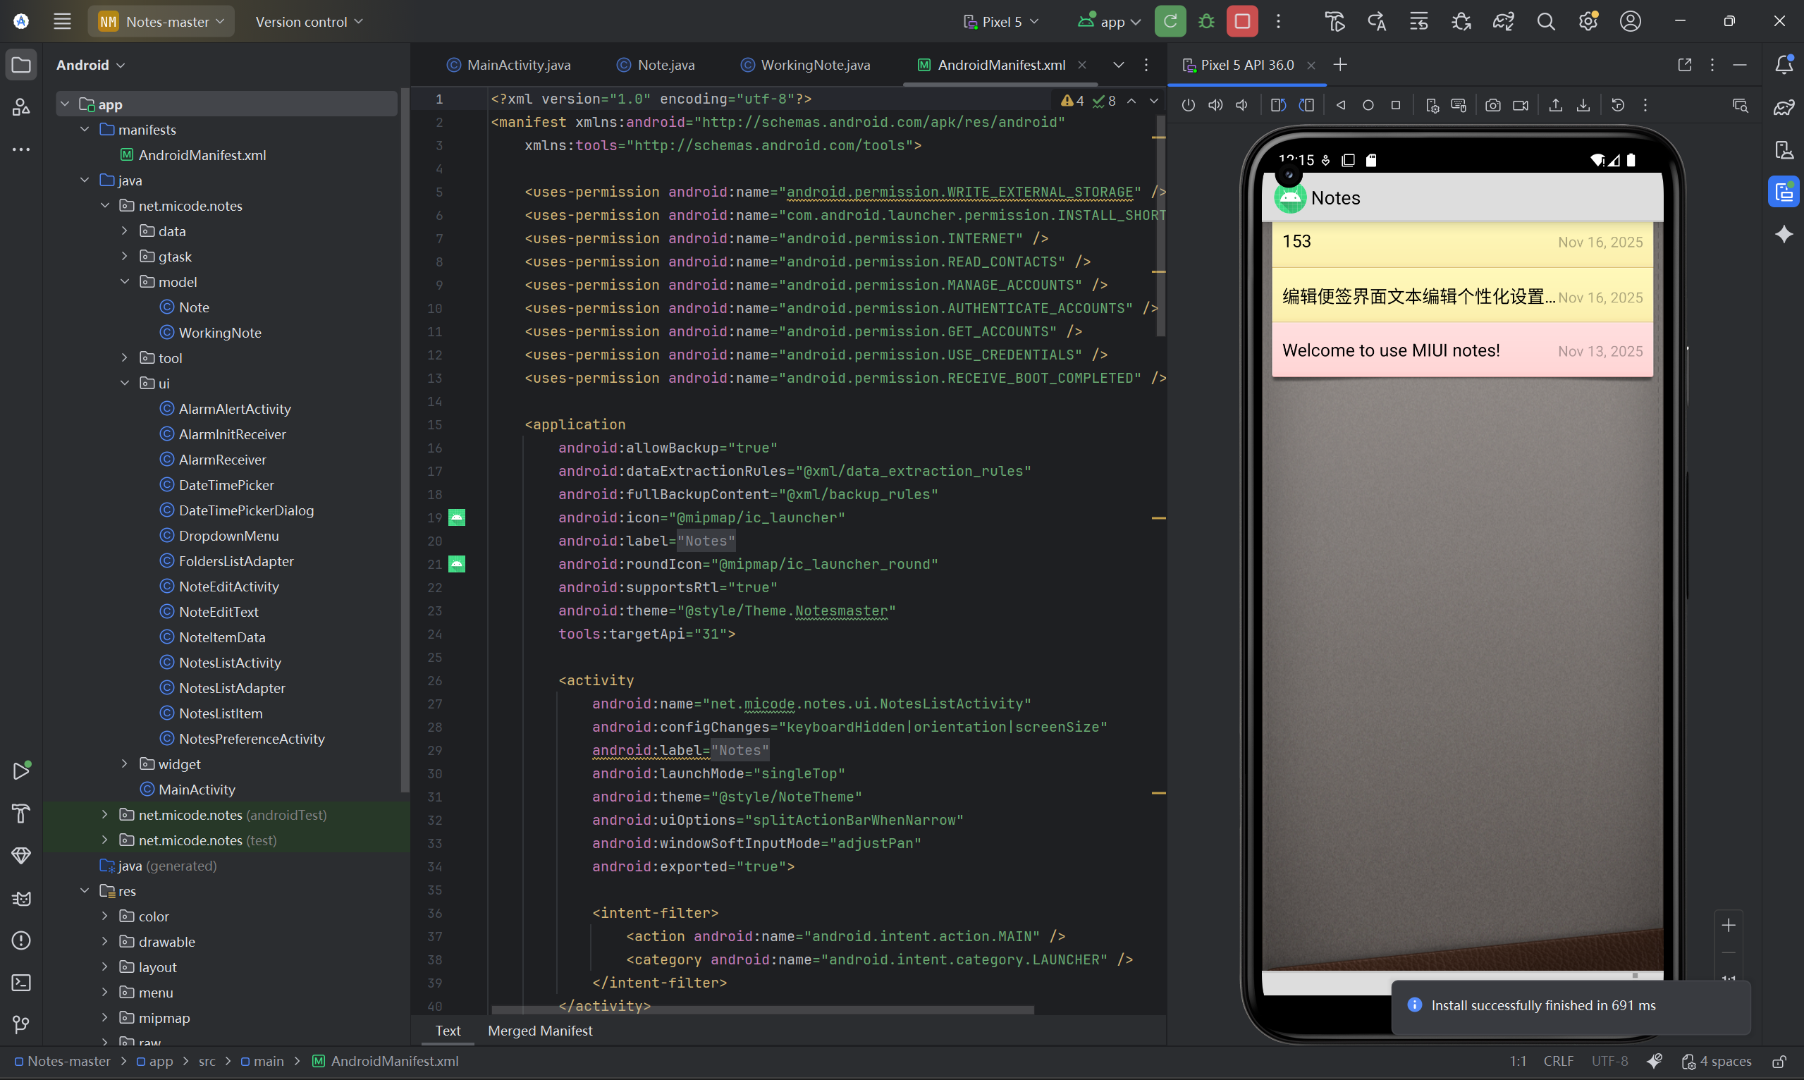Viewport: 1804px width, 1080px height.
Task: Rotate emulator left icon
Action: (x=1278, y=105)
